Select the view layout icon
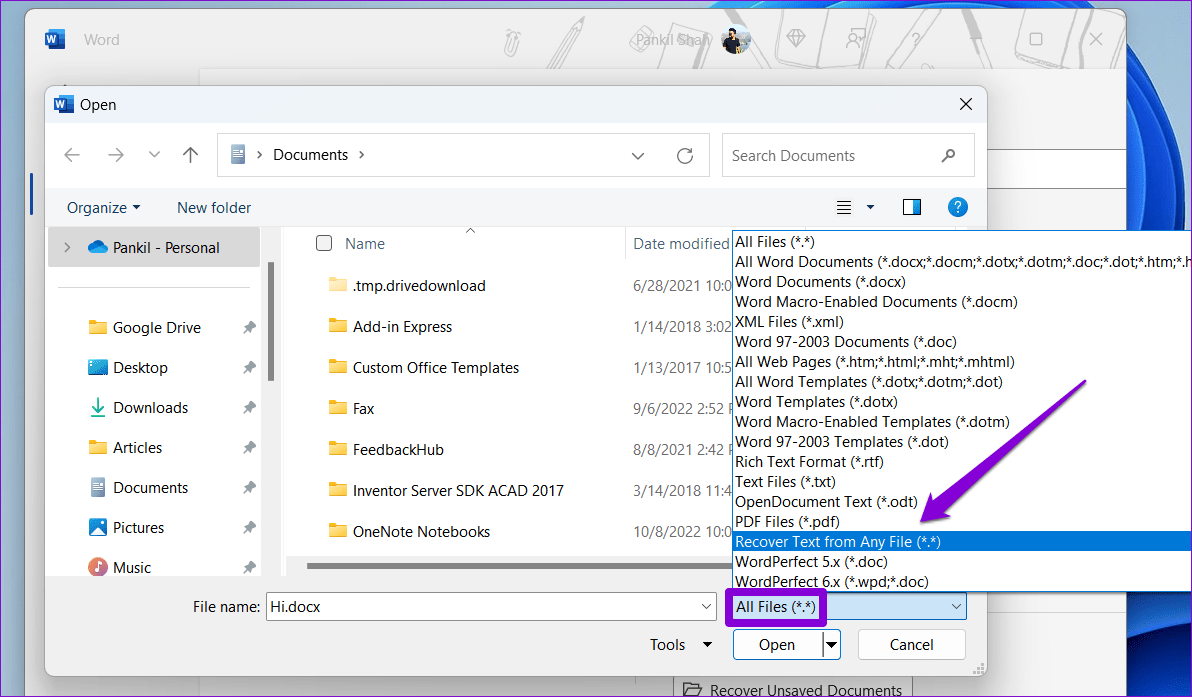The image size is (1192, 697). click(x=844, y=206)
